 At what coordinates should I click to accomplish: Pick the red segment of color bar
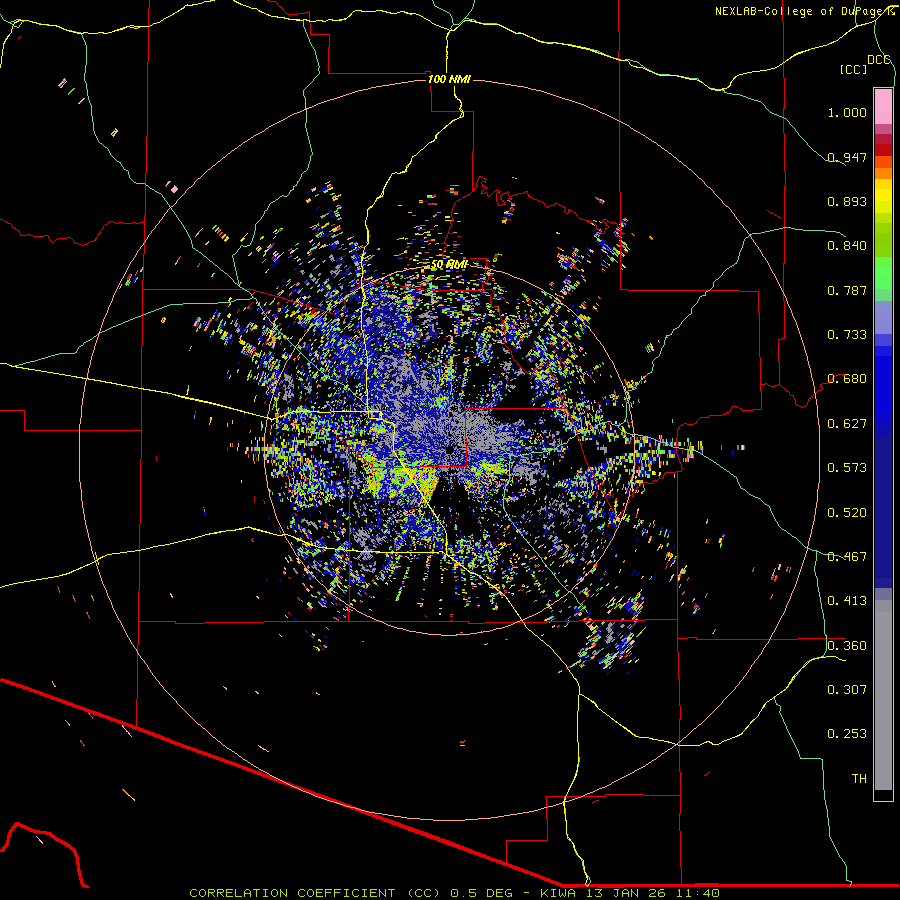[x=883, y=150]
